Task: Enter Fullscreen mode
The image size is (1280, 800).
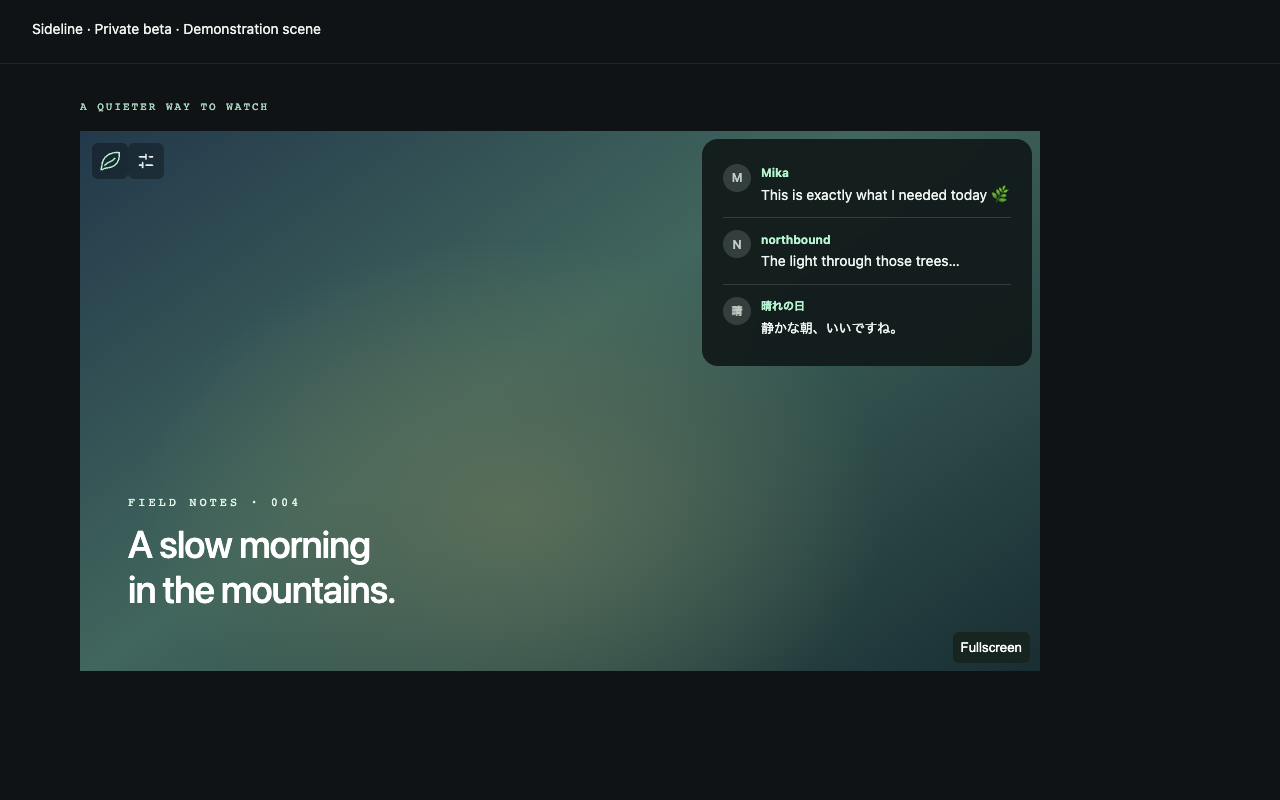Action: (991, 647)
